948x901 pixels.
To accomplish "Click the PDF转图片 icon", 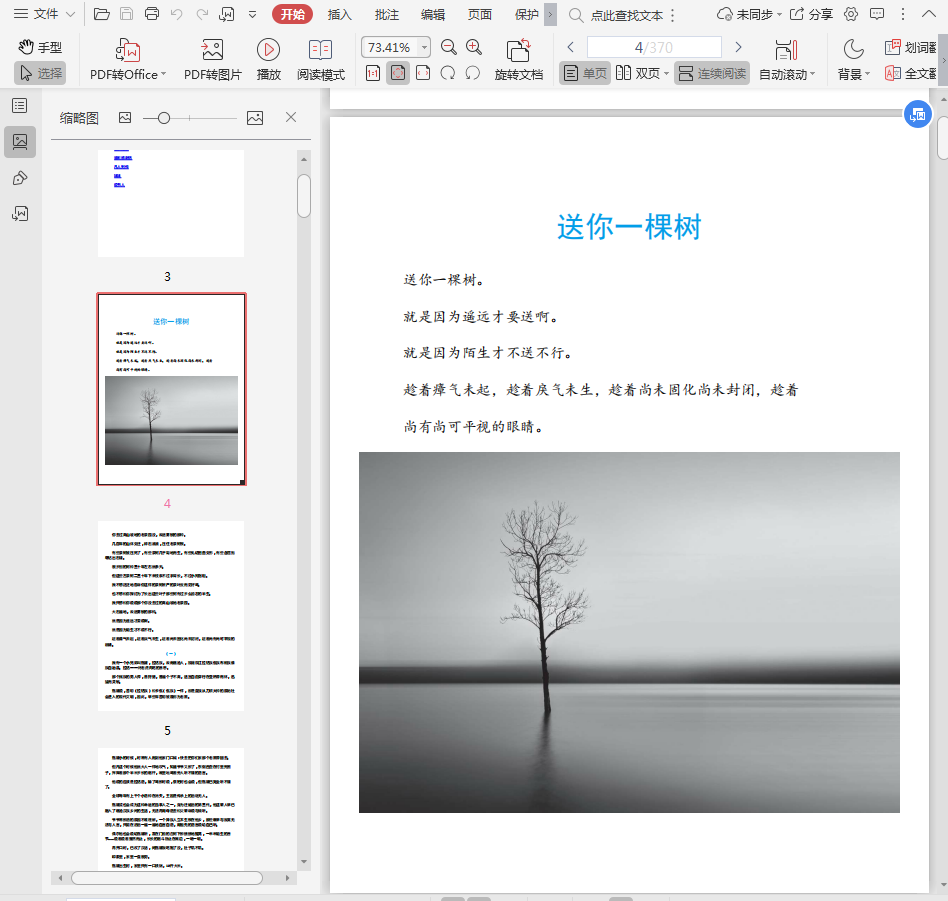I will click(212, 50).
